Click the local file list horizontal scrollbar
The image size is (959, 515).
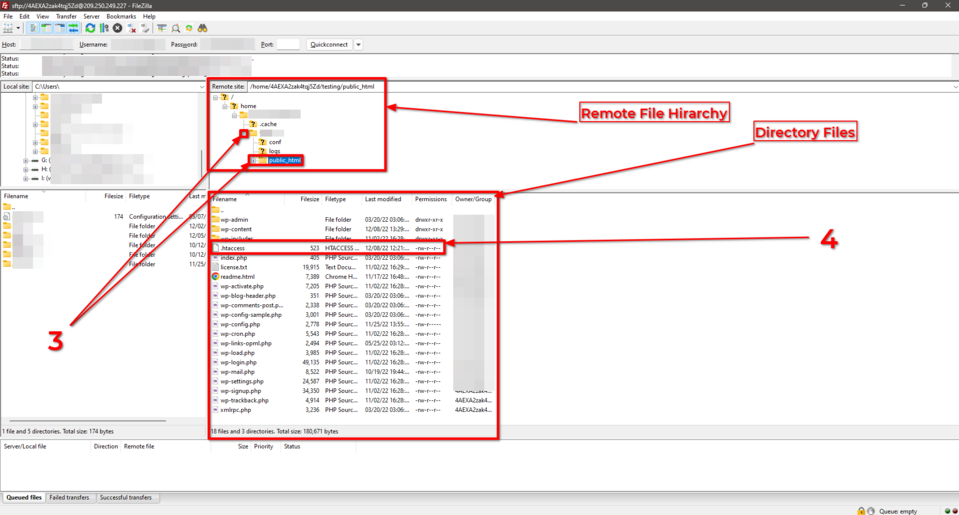tap(87, 421)
